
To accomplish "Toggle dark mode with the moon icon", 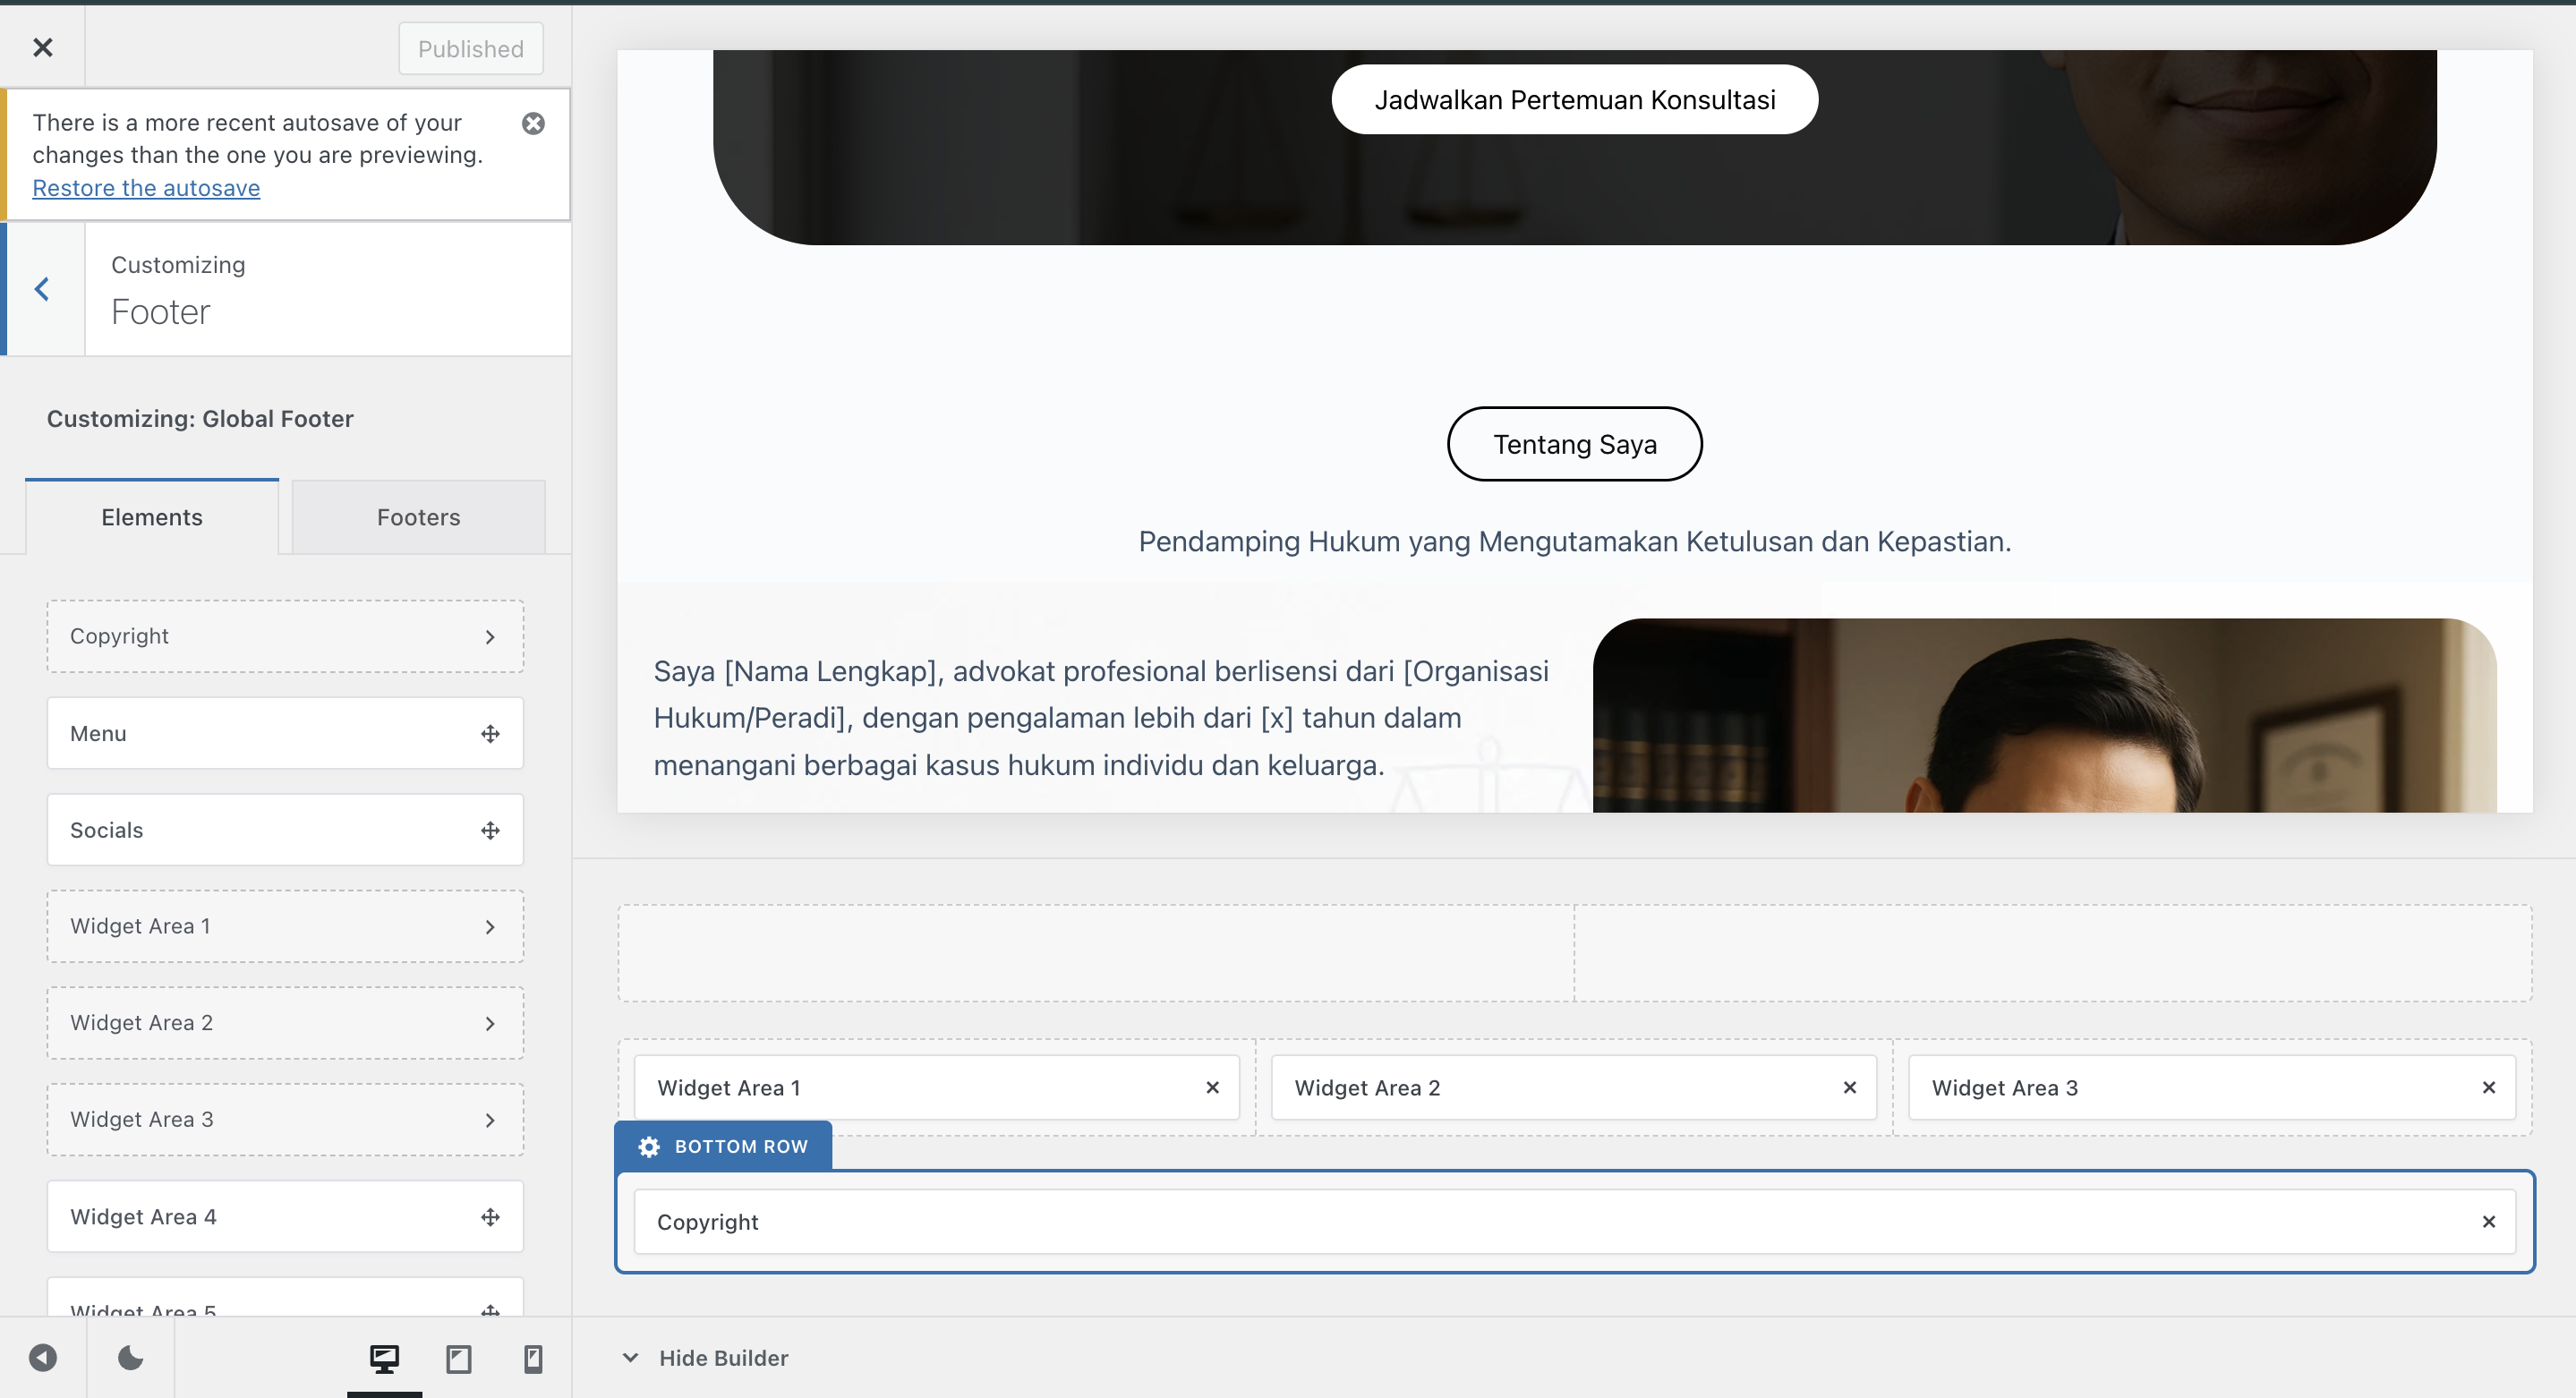I will tap(130, 1358).
